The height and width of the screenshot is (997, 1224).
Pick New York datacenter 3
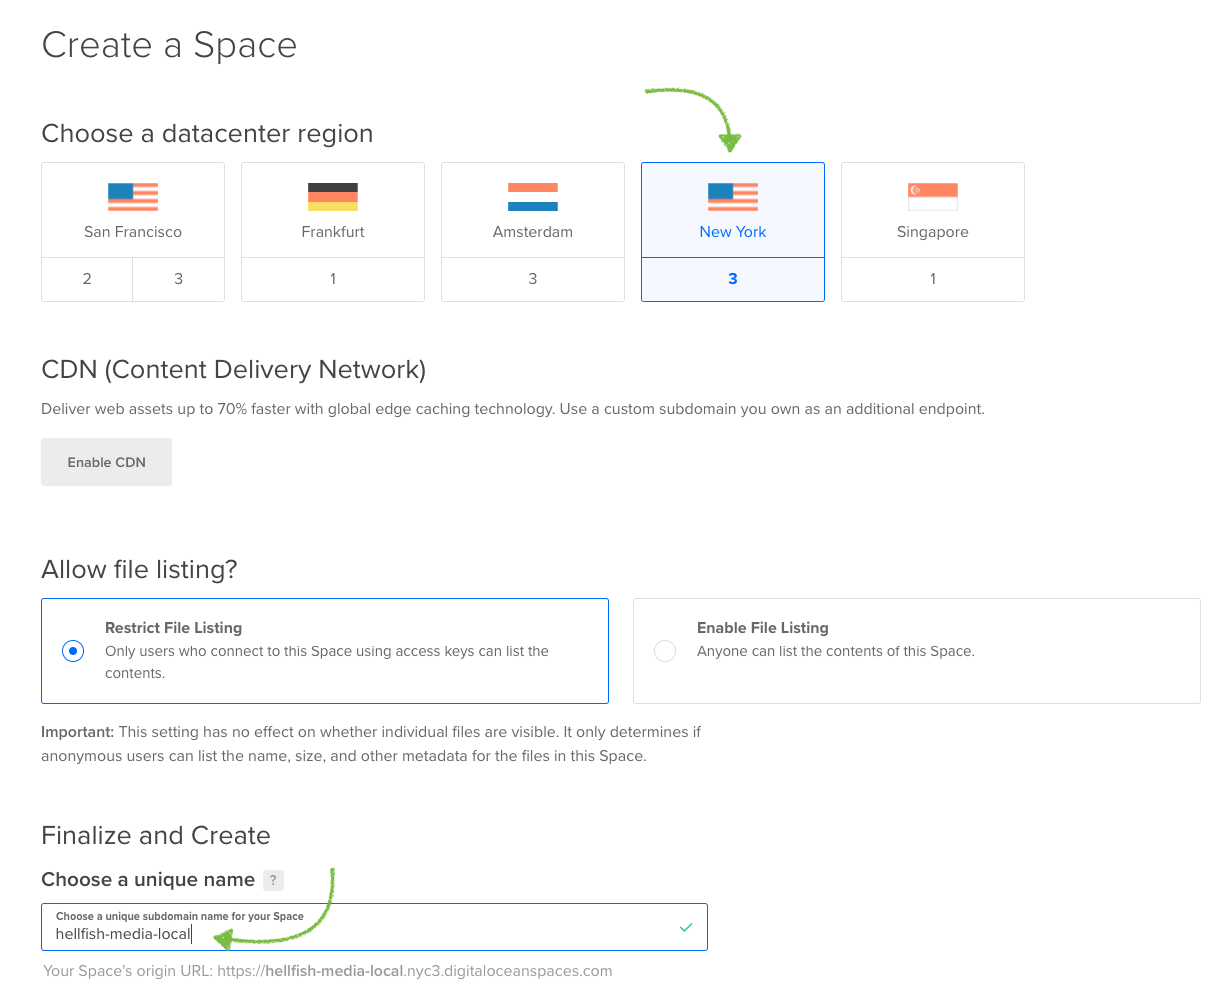pos(733,279)
